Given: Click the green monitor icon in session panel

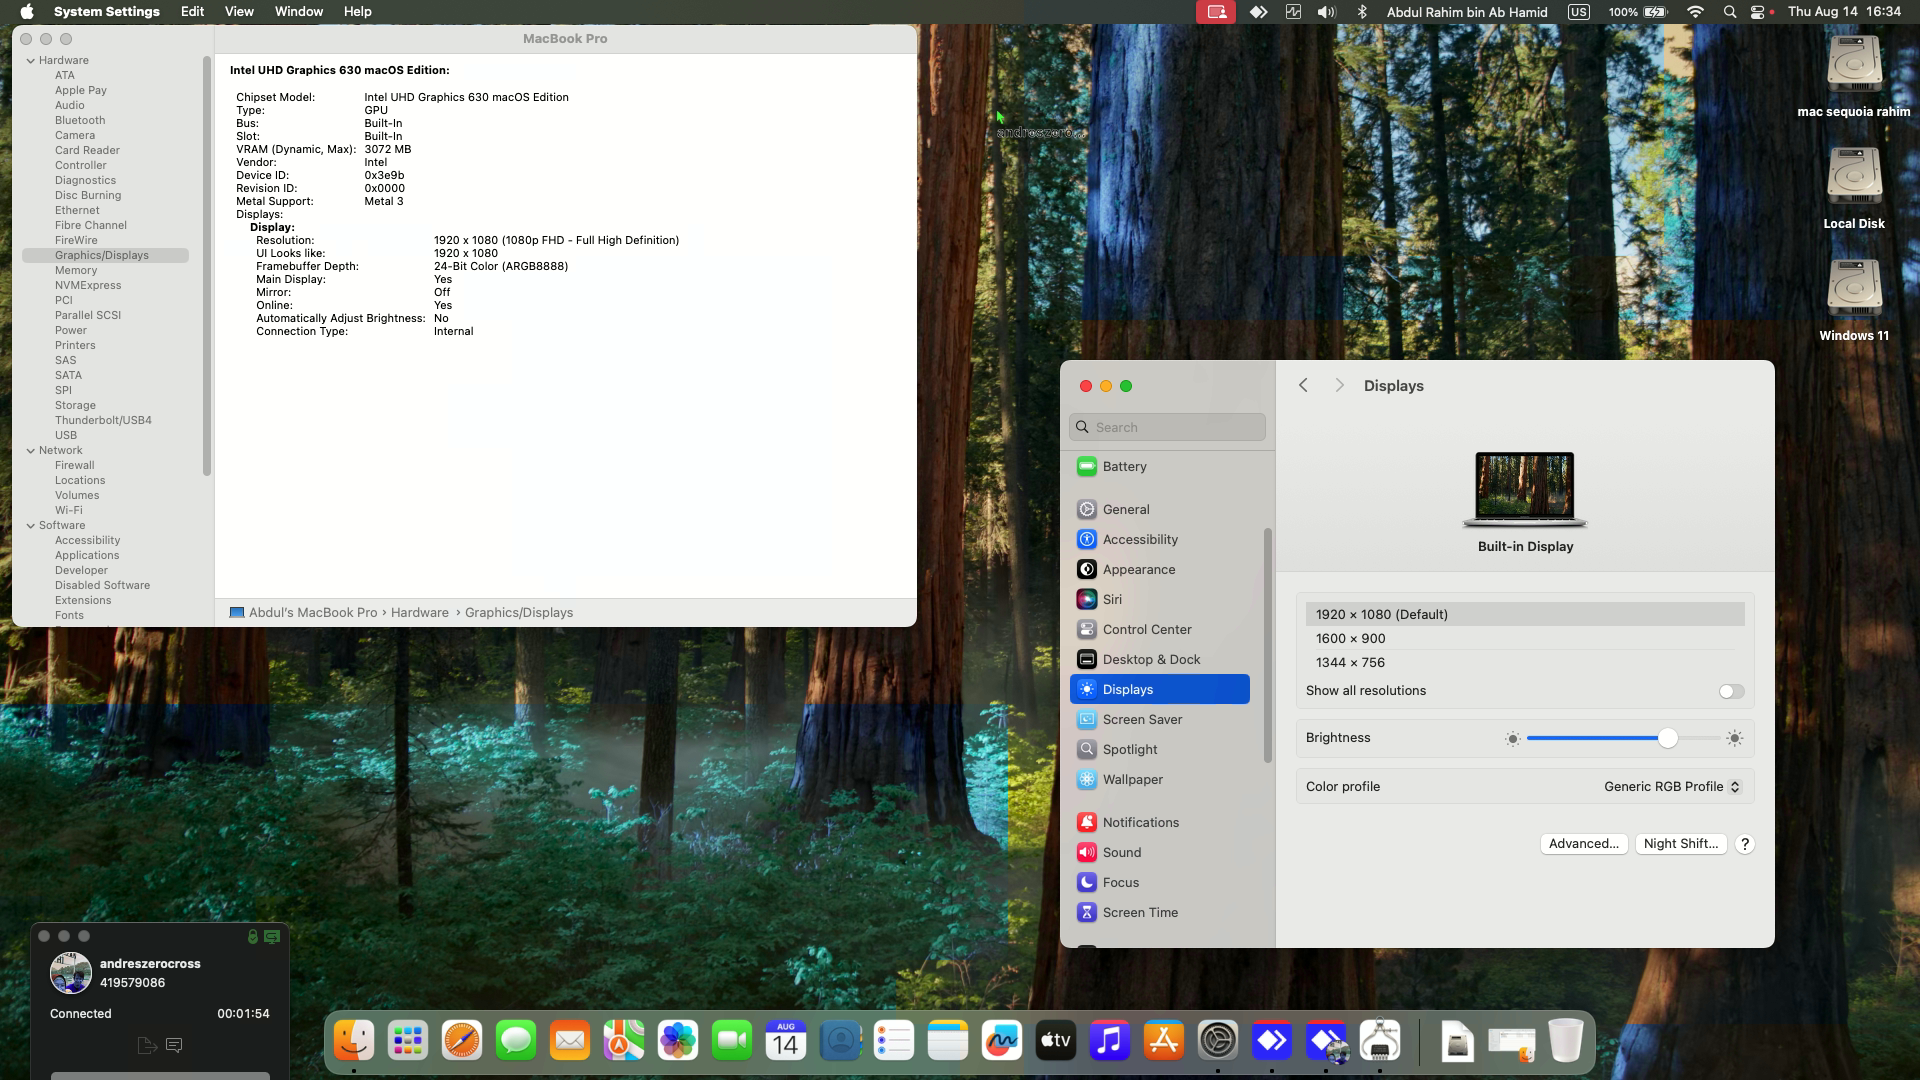Looking at the screenshot, I should [x=272, y=937].
